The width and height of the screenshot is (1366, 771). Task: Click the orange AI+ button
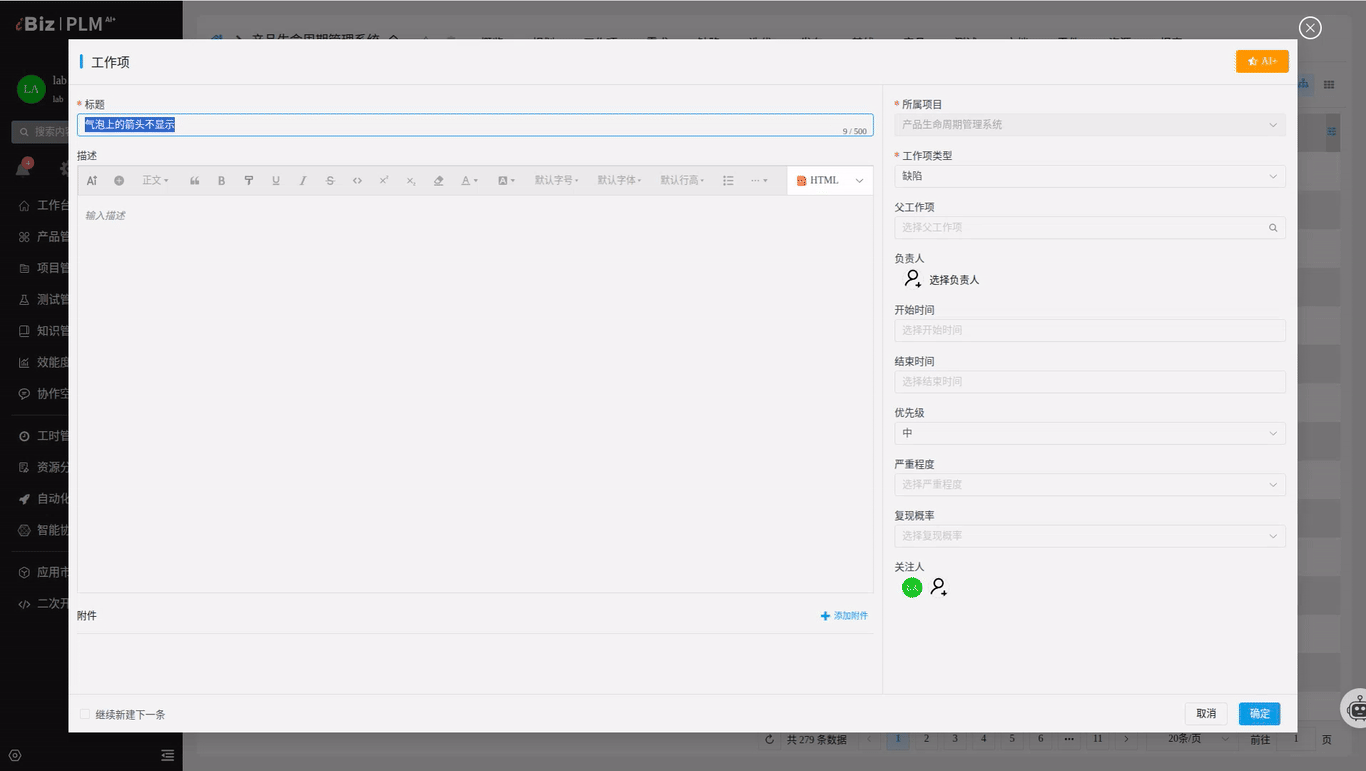tap(1262, 61)
